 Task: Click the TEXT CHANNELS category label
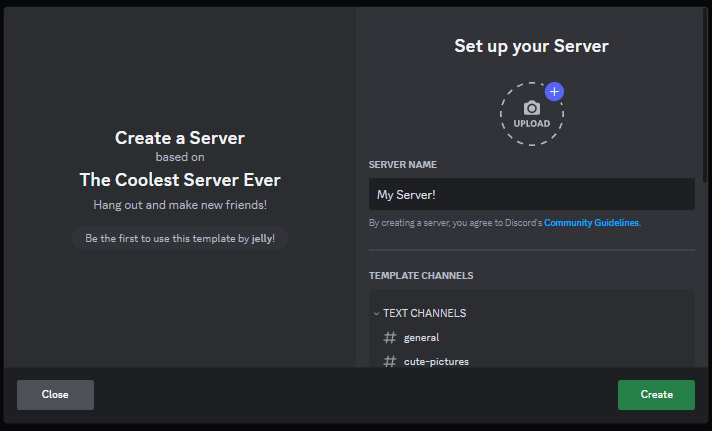(x=425, y=313)
